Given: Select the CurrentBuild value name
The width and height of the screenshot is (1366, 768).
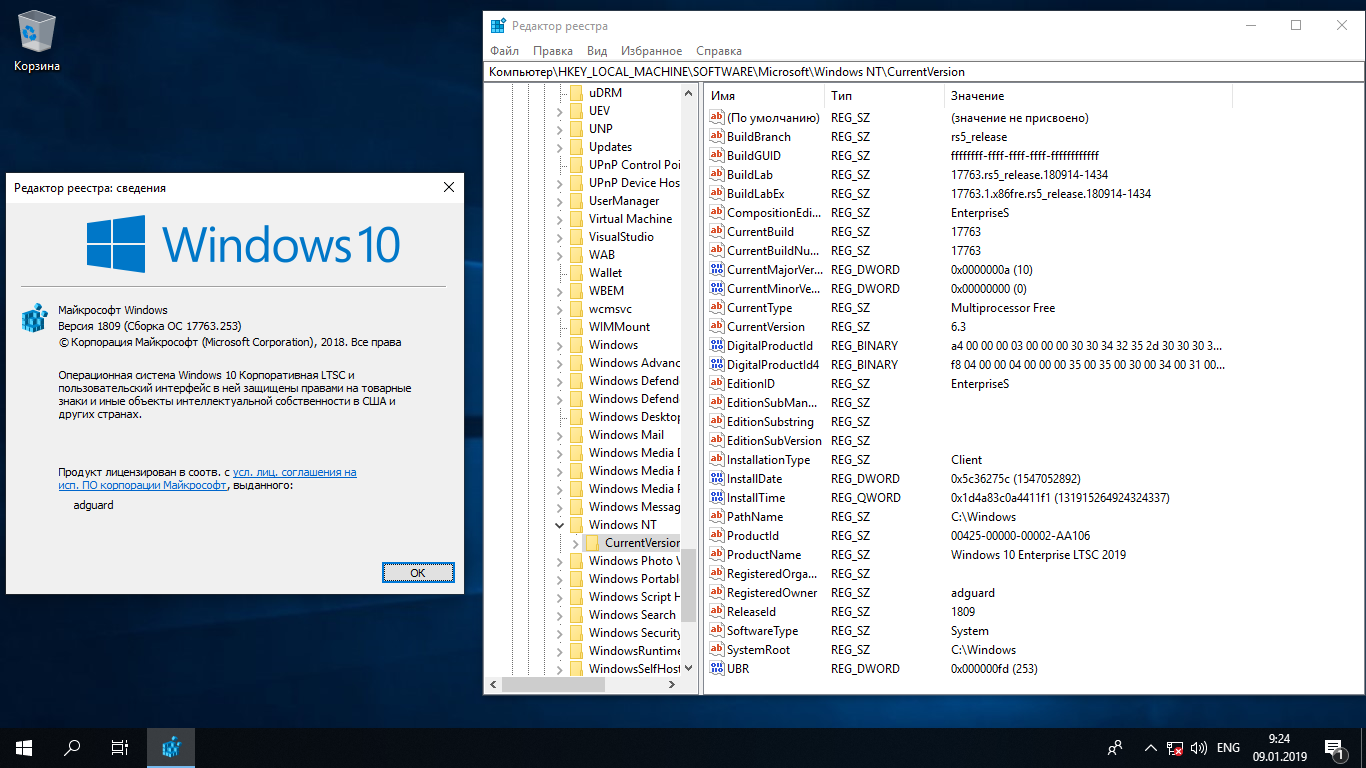Looking at the screenshot, I should tap(760, 232).
